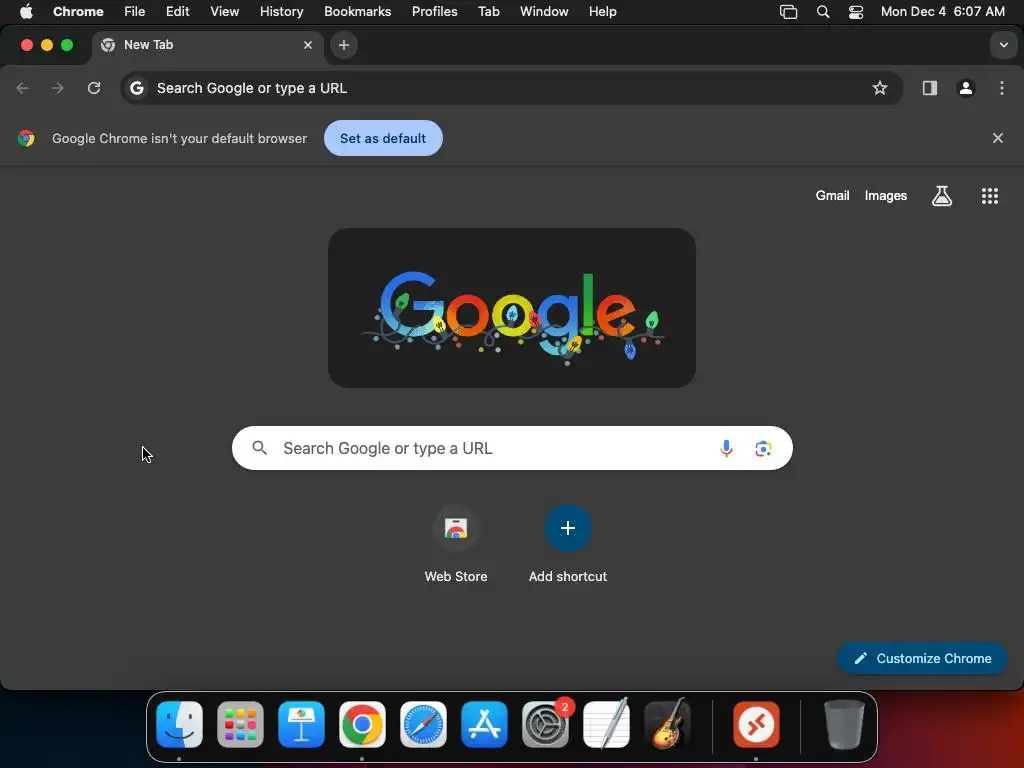Click the Google G icon in address bar
This screenshot has height=768, width=1024.
pos(136,88)
